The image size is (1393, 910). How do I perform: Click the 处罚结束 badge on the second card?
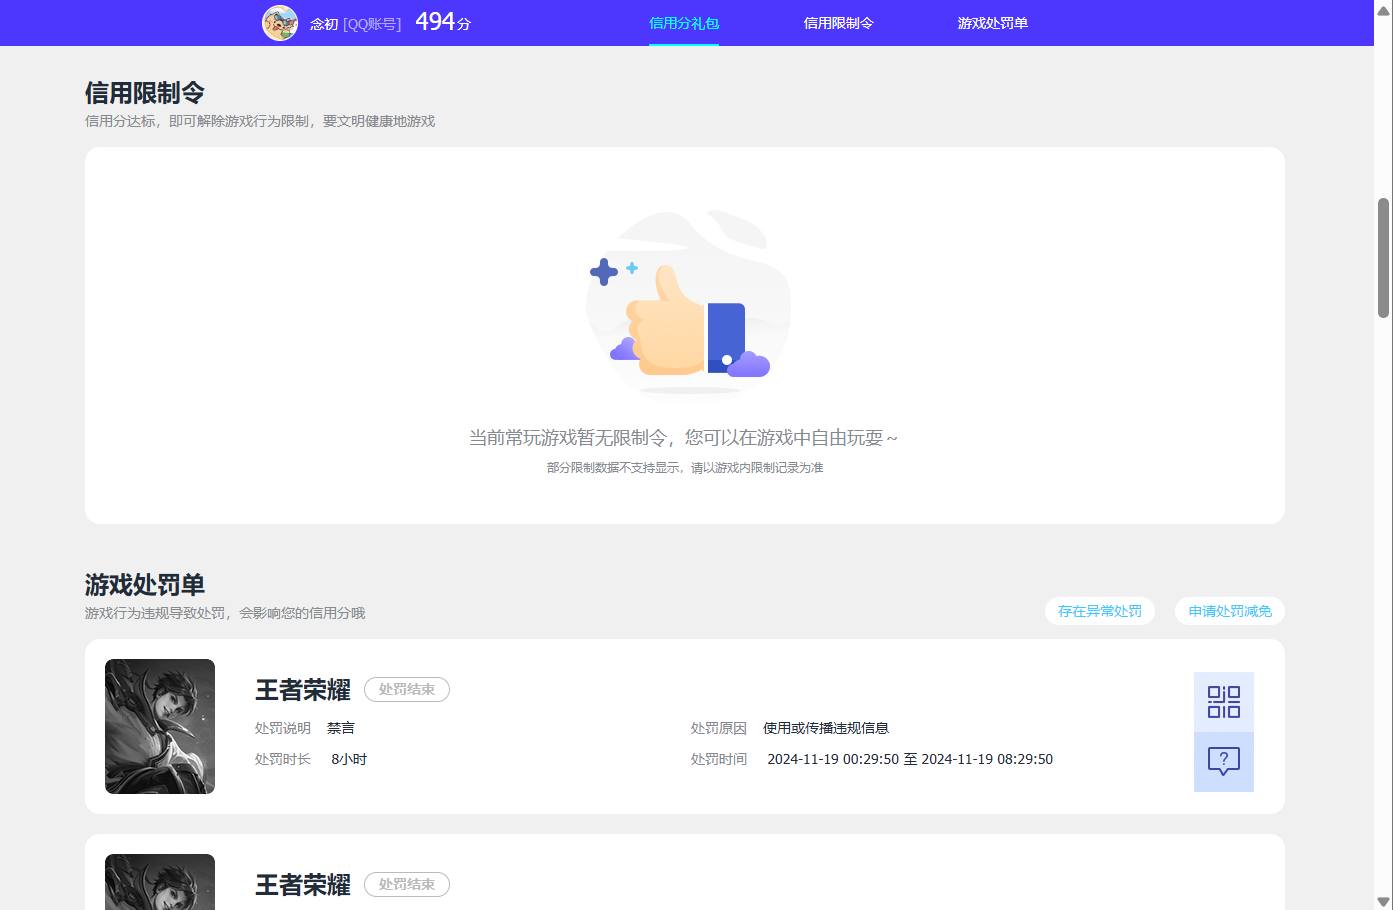click(406, 884)
